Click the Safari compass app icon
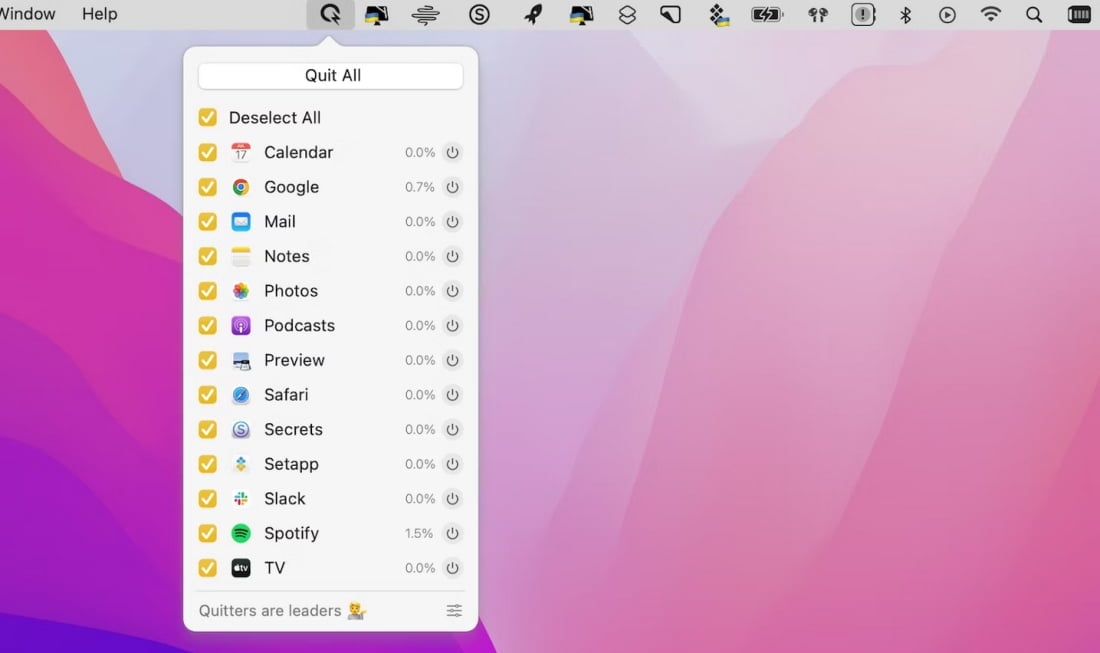1100x653 pixels. point(241,395)
